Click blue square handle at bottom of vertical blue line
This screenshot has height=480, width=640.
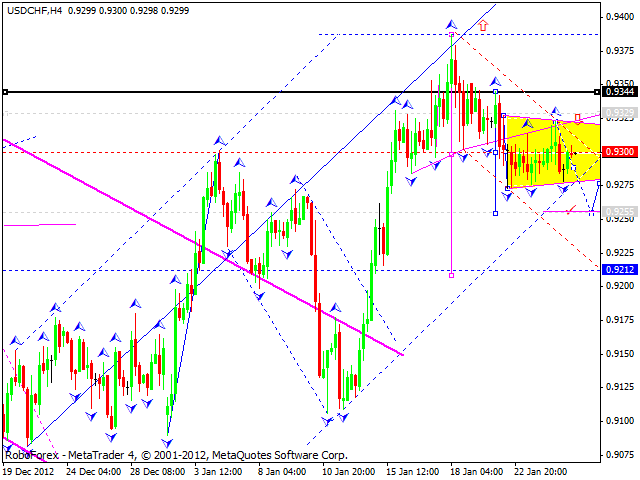pos(496,213)
